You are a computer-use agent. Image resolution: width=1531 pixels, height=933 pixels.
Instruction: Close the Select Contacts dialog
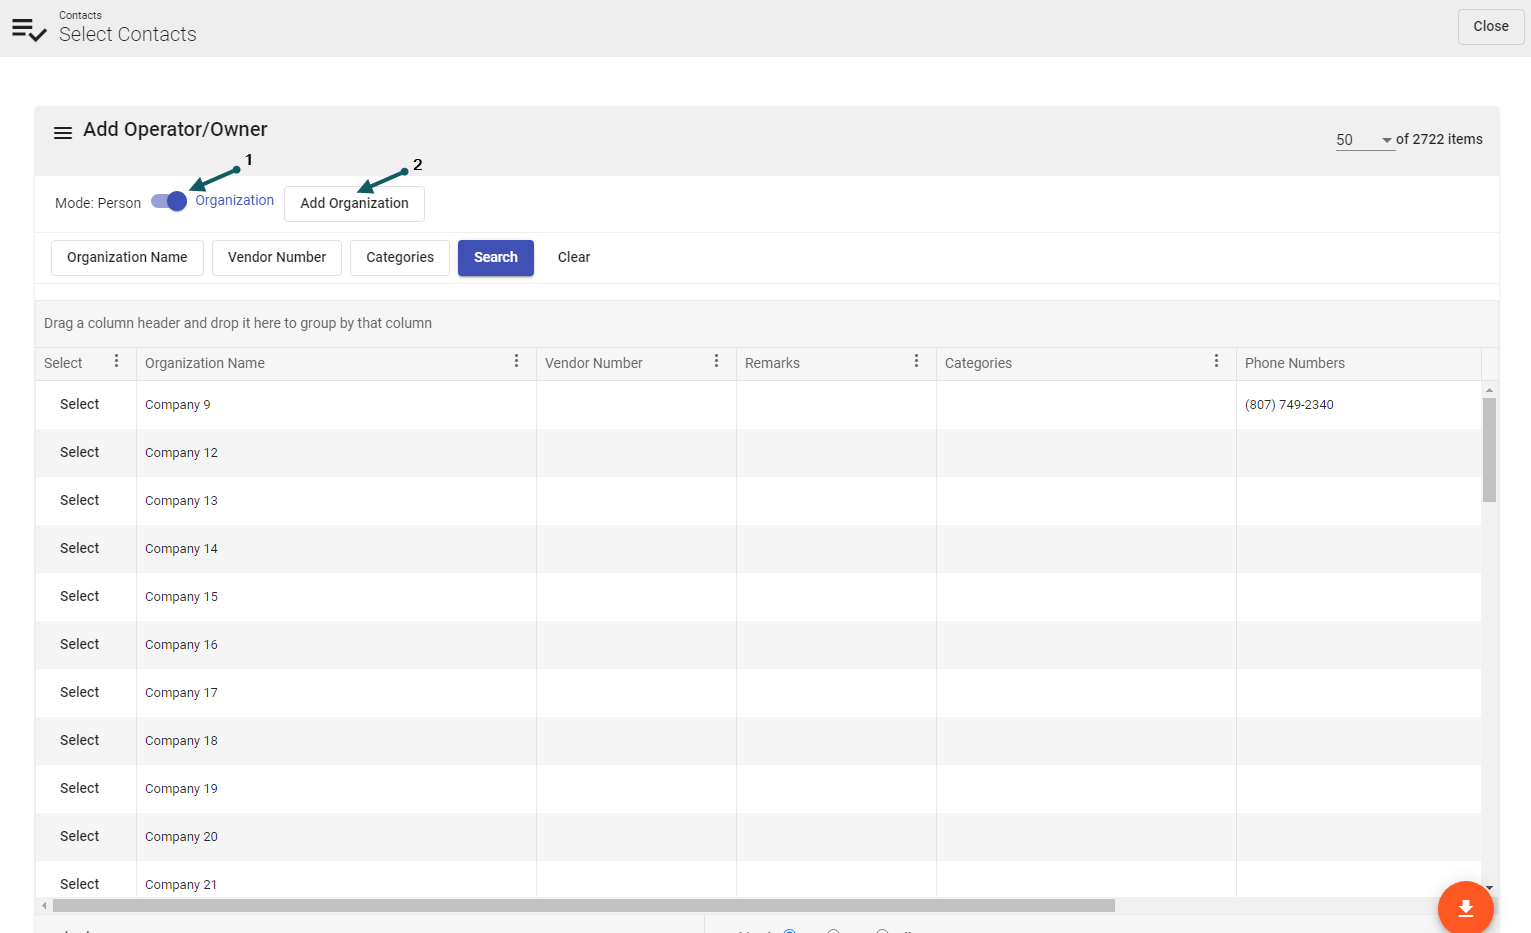(1490, 27)
